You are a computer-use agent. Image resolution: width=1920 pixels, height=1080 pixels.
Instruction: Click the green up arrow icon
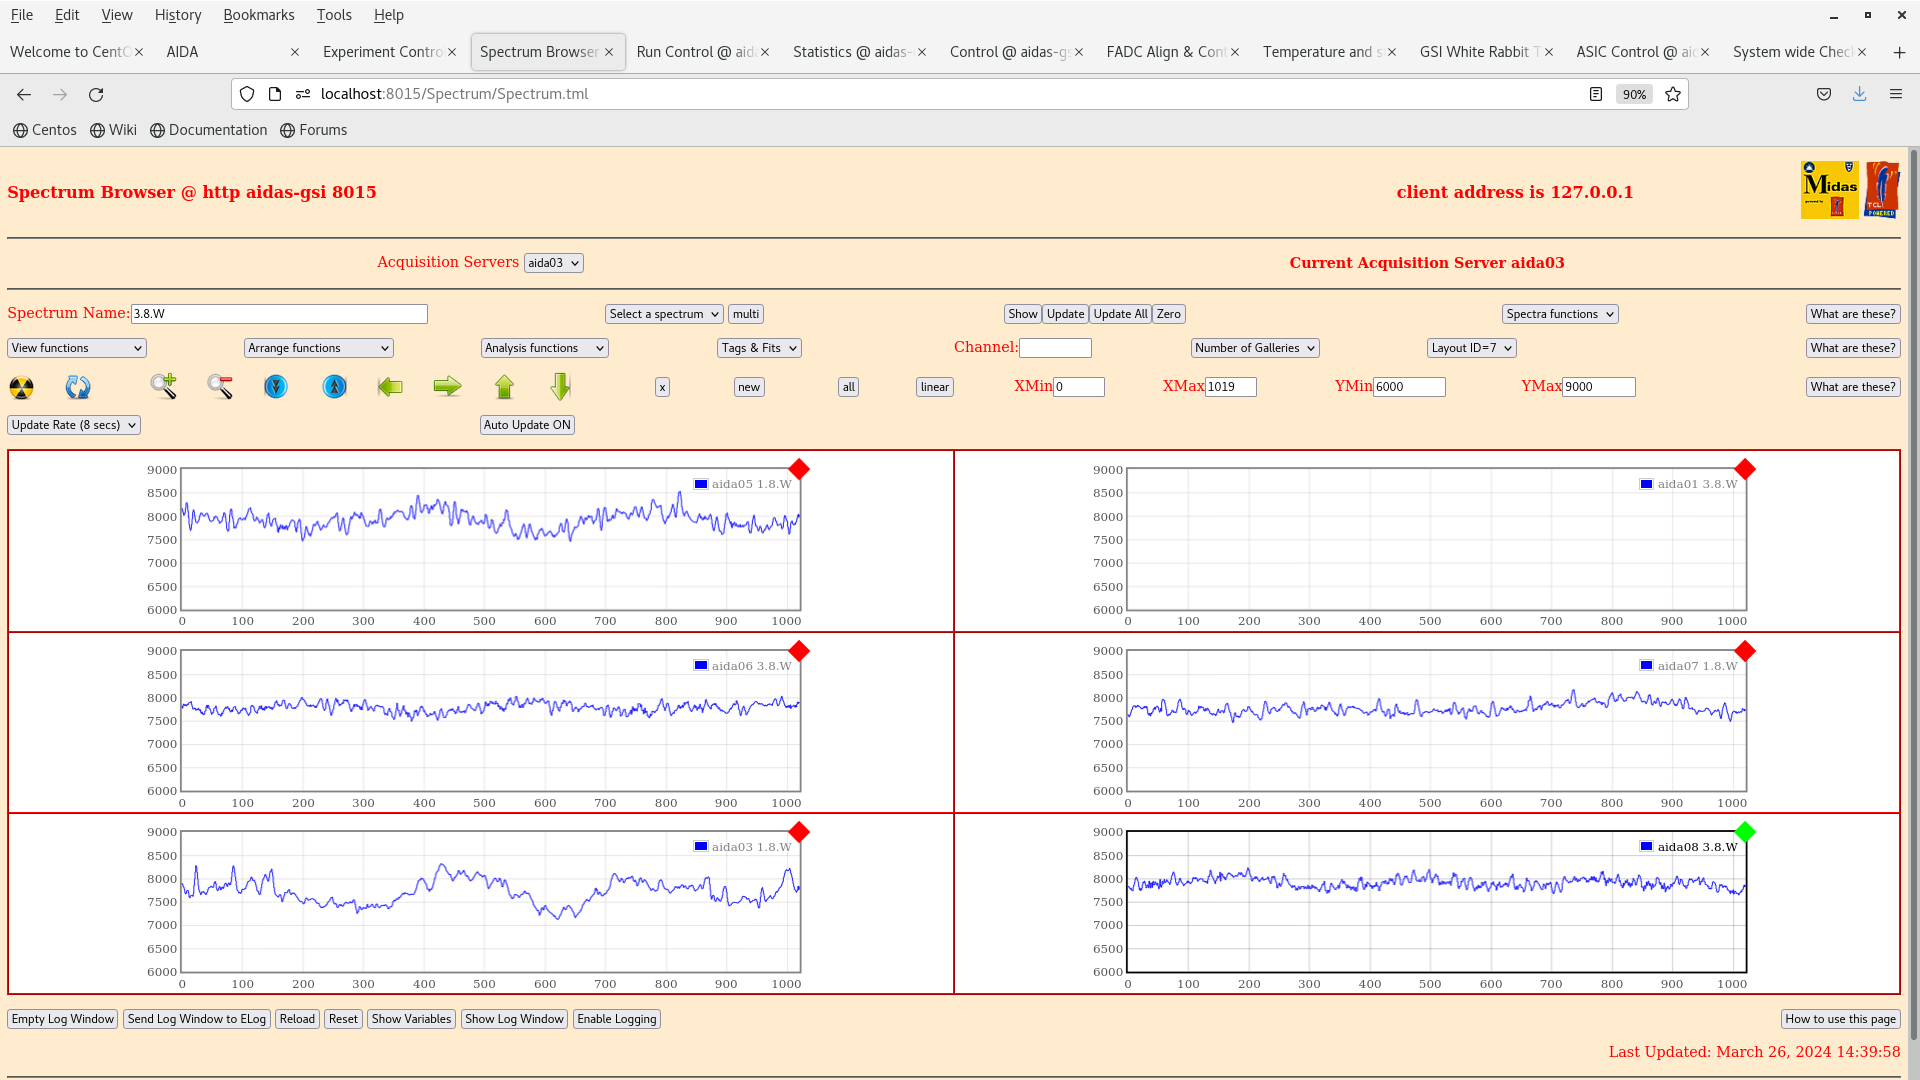504,386
